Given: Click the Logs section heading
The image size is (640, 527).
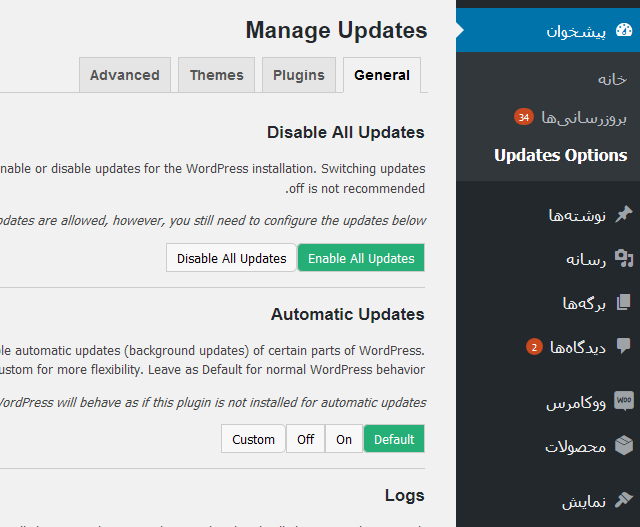Looking at the screenshot, I should pyautogui.click(x=404, y=496).
